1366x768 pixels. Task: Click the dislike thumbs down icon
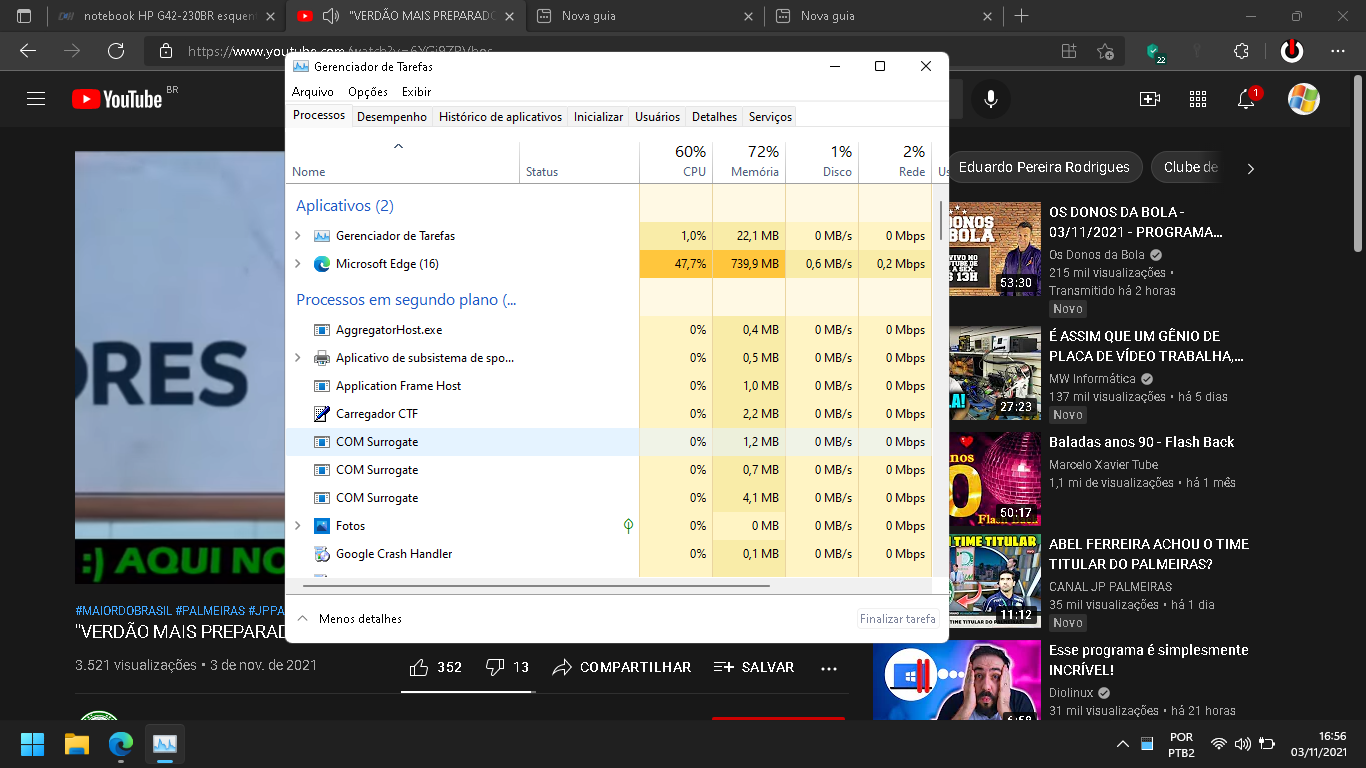(x=495, y=666)
